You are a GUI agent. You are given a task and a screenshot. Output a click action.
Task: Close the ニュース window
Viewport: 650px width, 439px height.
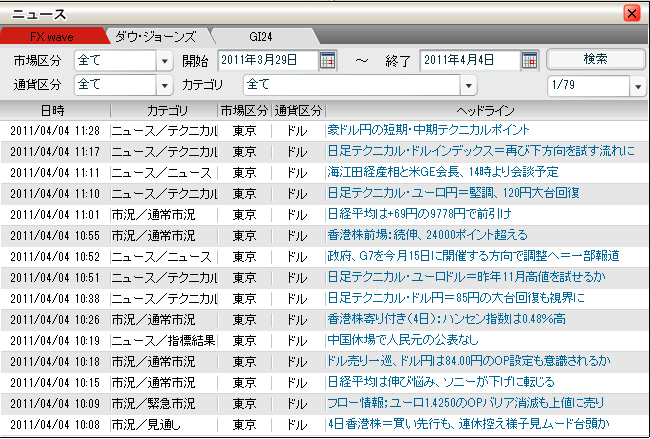pos(632,13)
